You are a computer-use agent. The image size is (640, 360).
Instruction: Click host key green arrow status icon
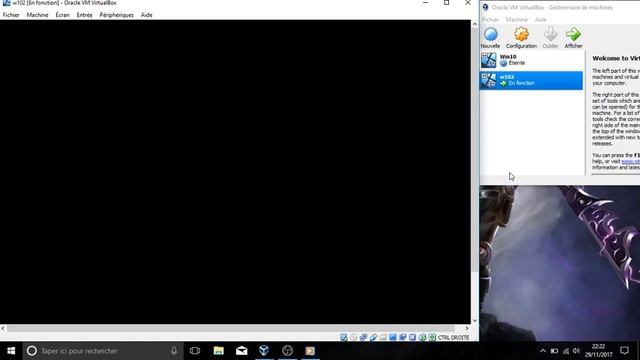pos(432,337)
